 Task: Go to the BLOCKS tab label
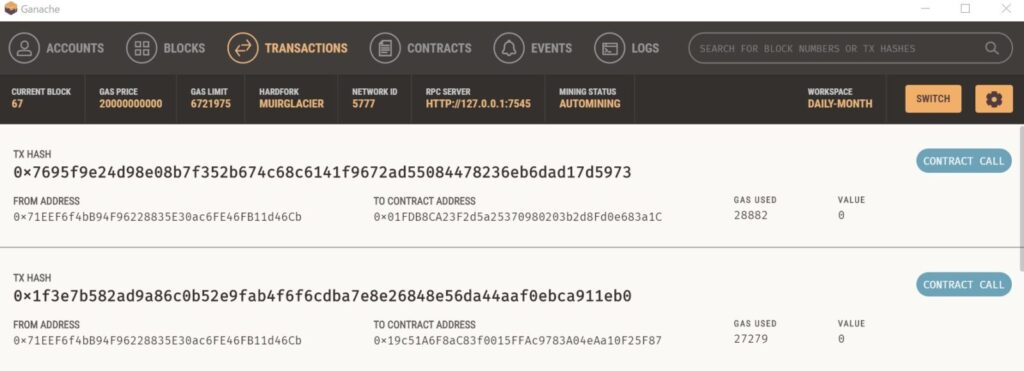click(x=184, y=48)
